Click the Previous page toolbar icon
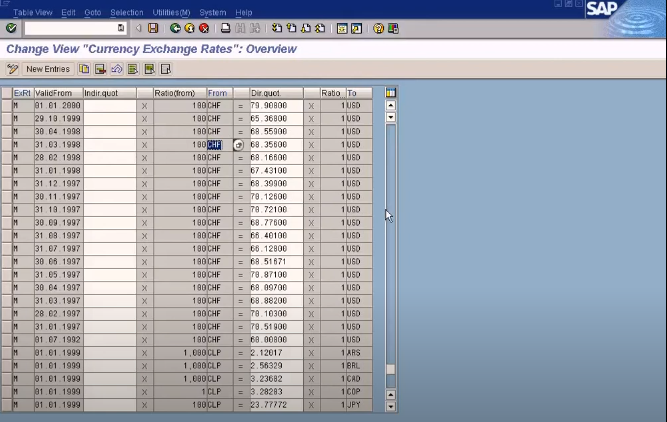 (291, 28)
